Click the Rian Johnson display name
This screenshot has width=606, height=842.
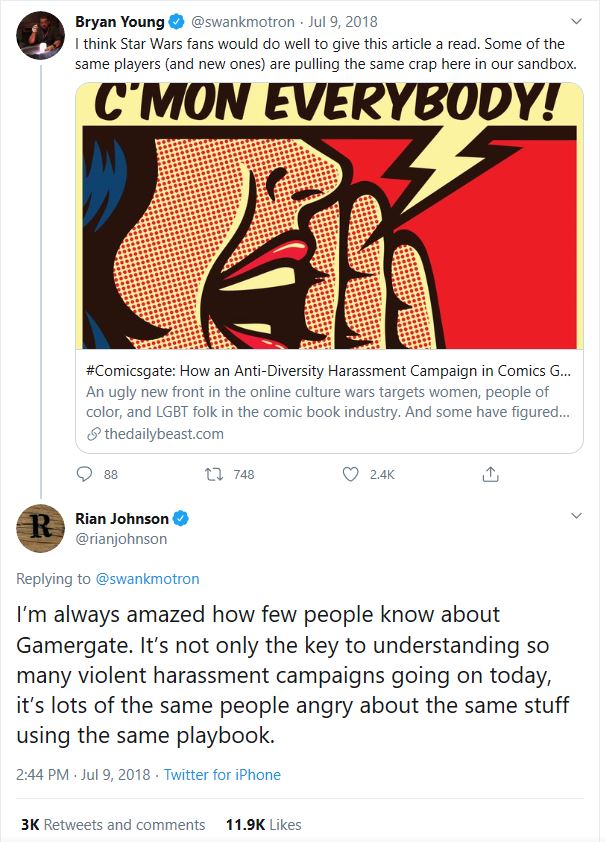pyautogui.click(x=122, y=518)
